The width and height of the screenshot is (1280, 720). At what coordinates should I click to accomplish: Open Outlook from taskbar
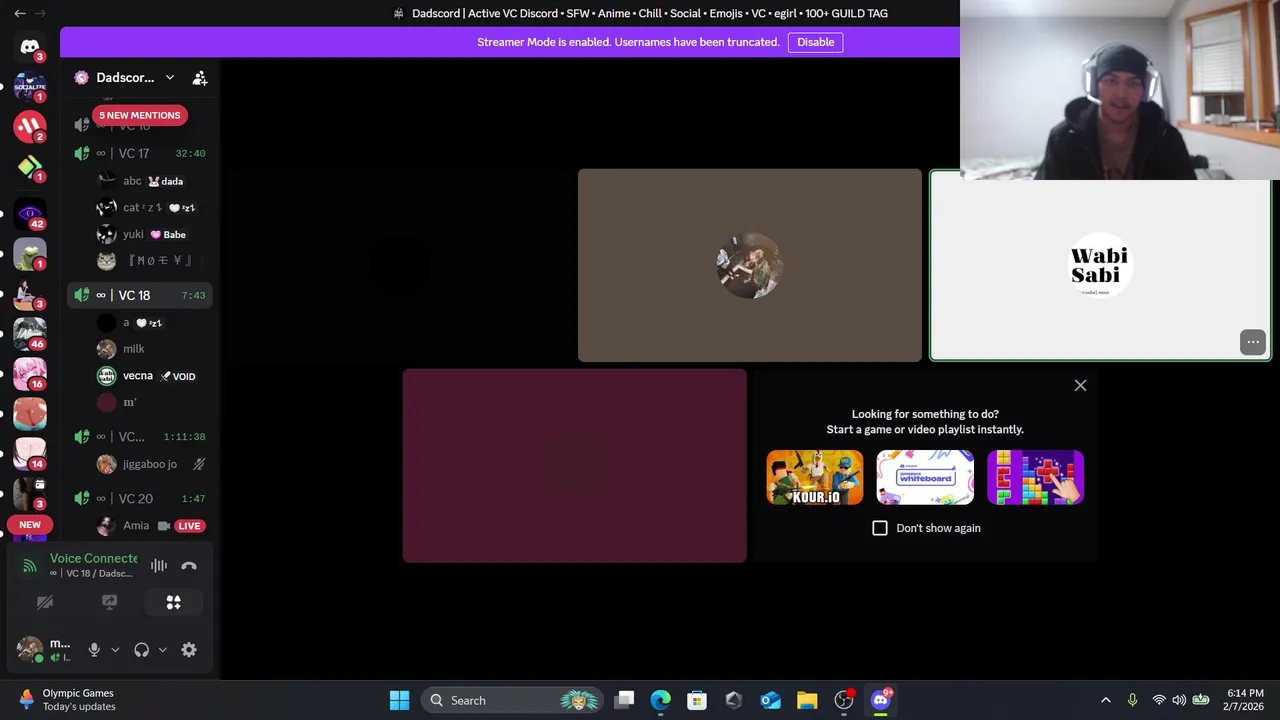(770, 700)
